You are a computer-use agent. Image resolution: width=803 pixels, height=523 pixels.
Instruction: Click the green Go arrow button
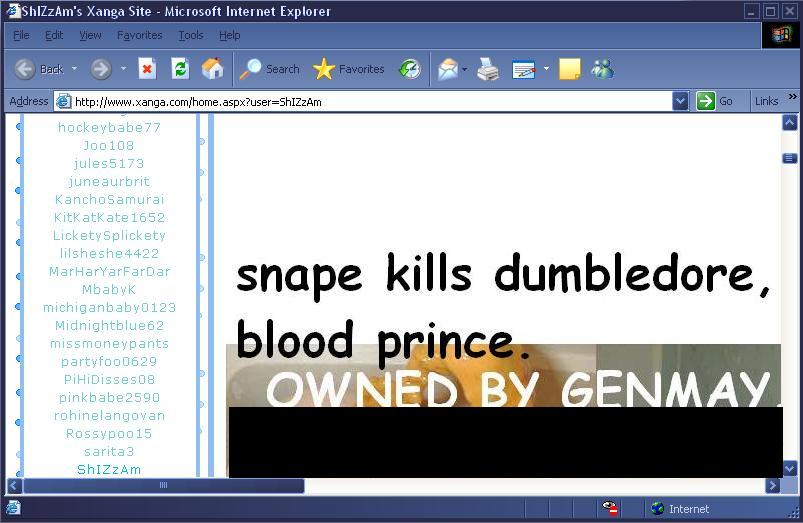(706, 101)
